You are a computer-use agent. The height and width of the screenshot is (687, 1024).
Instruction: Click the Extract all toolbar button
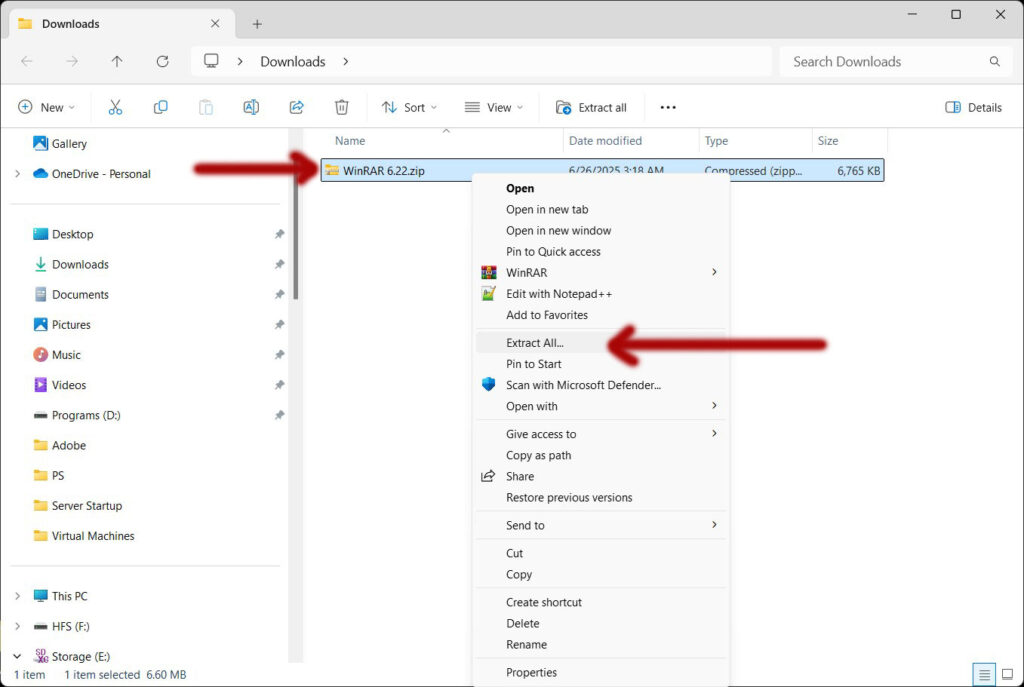[591, 107]
